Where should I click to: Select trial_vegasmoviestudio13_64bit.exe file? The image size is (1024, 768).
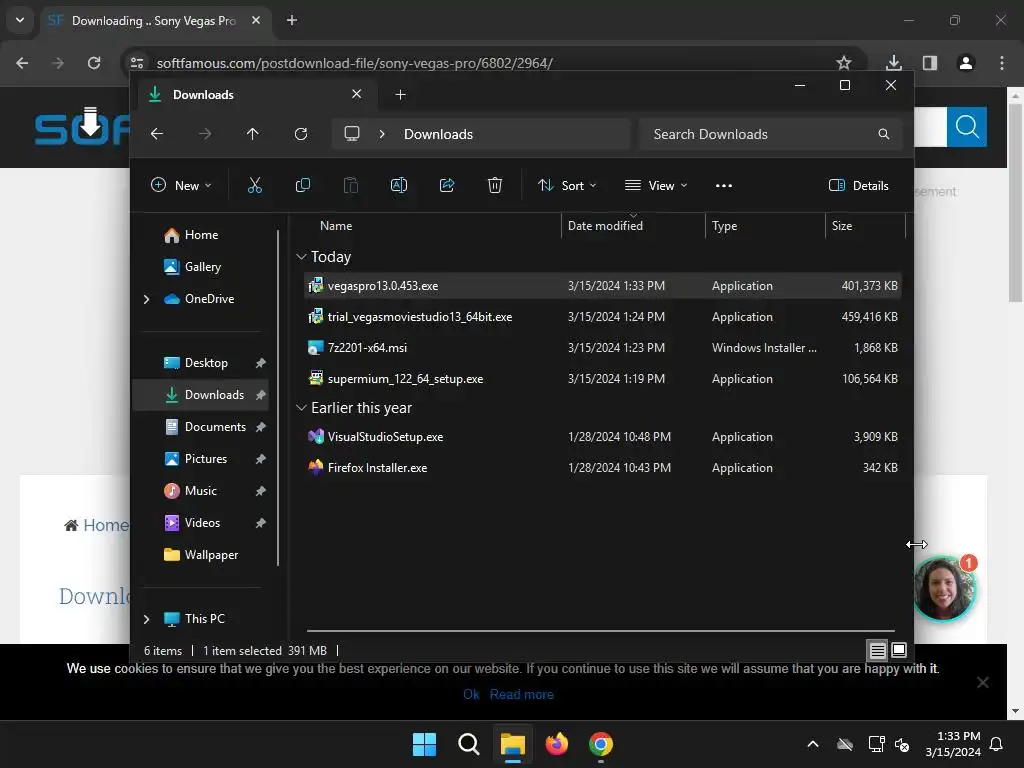[x=602, y=317]
